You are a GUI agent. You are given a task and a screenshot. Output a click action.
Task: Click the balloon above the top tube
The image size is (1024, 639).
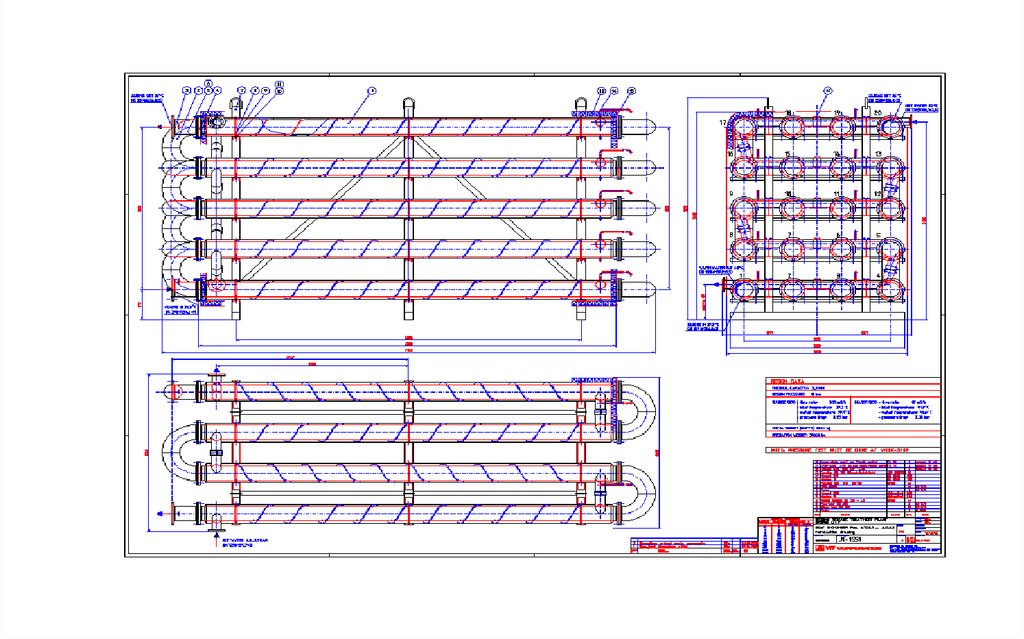point(371,91)
